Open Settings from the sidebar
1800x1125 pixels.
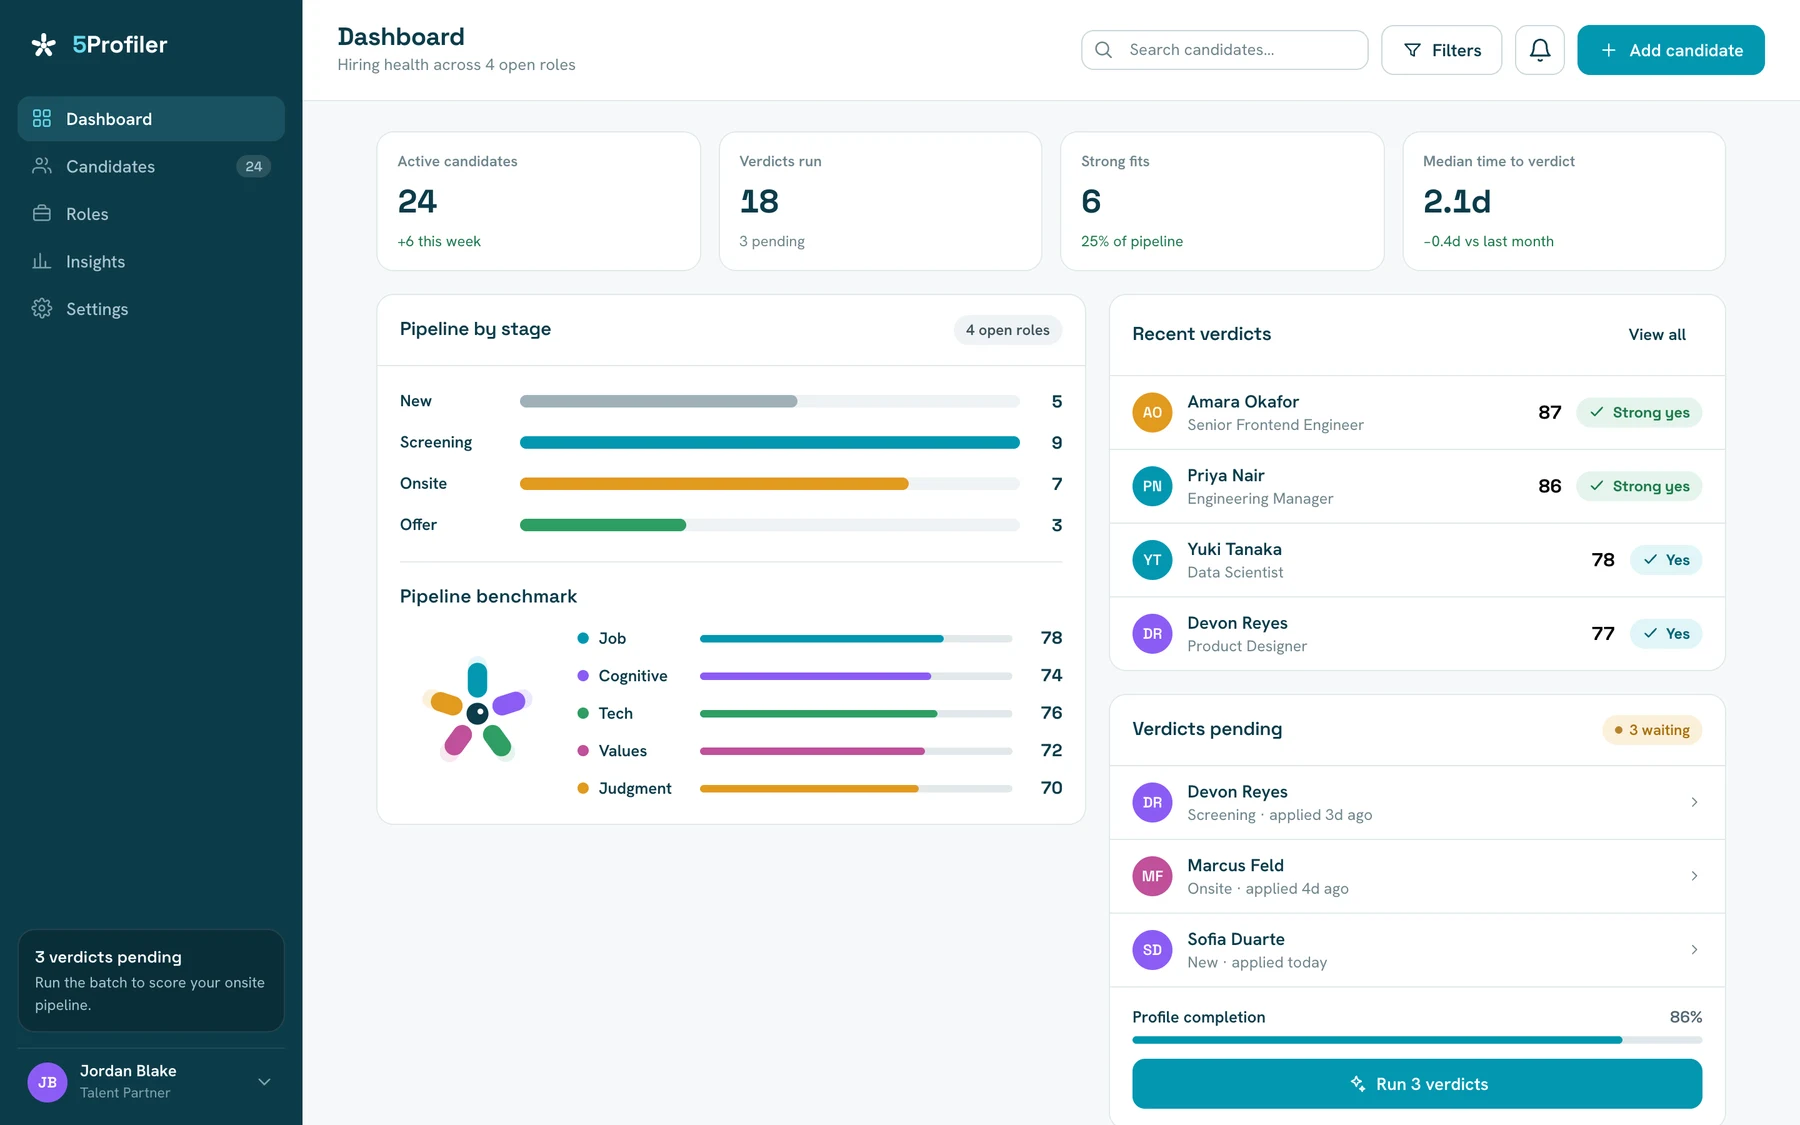pos(151,309)
